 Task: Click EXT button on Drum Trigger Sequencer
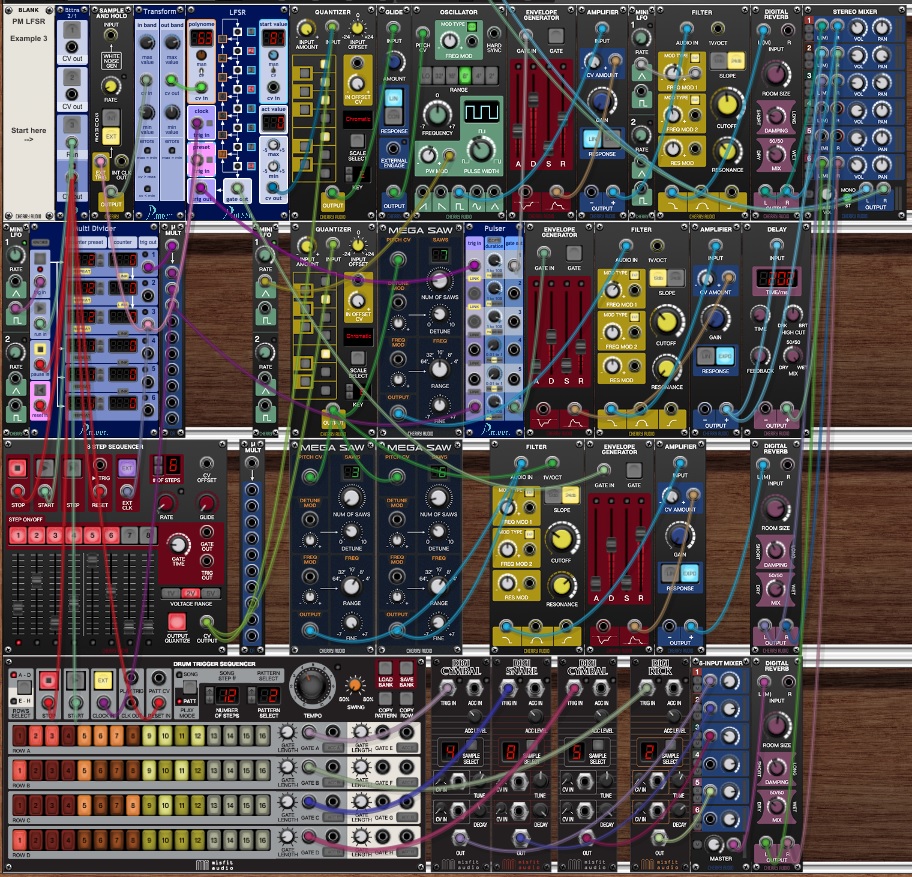click(x=102, y=681)
